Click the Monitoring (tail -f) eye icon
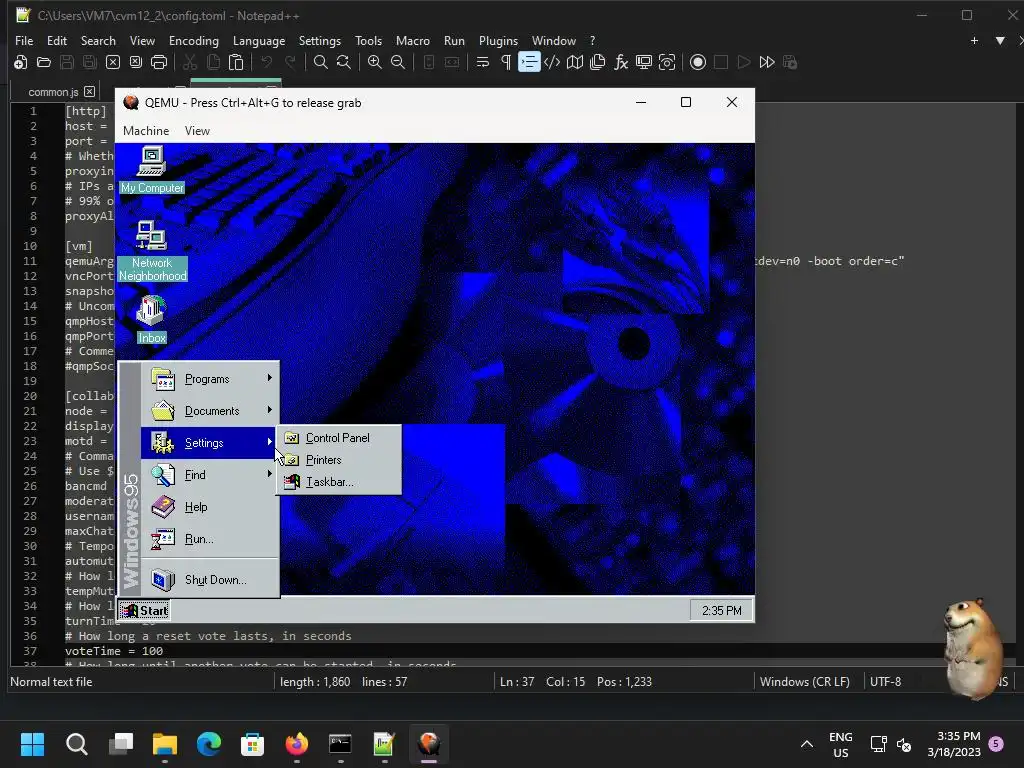The height and width of the screenshot is (768, 1024). coord(667,62)
